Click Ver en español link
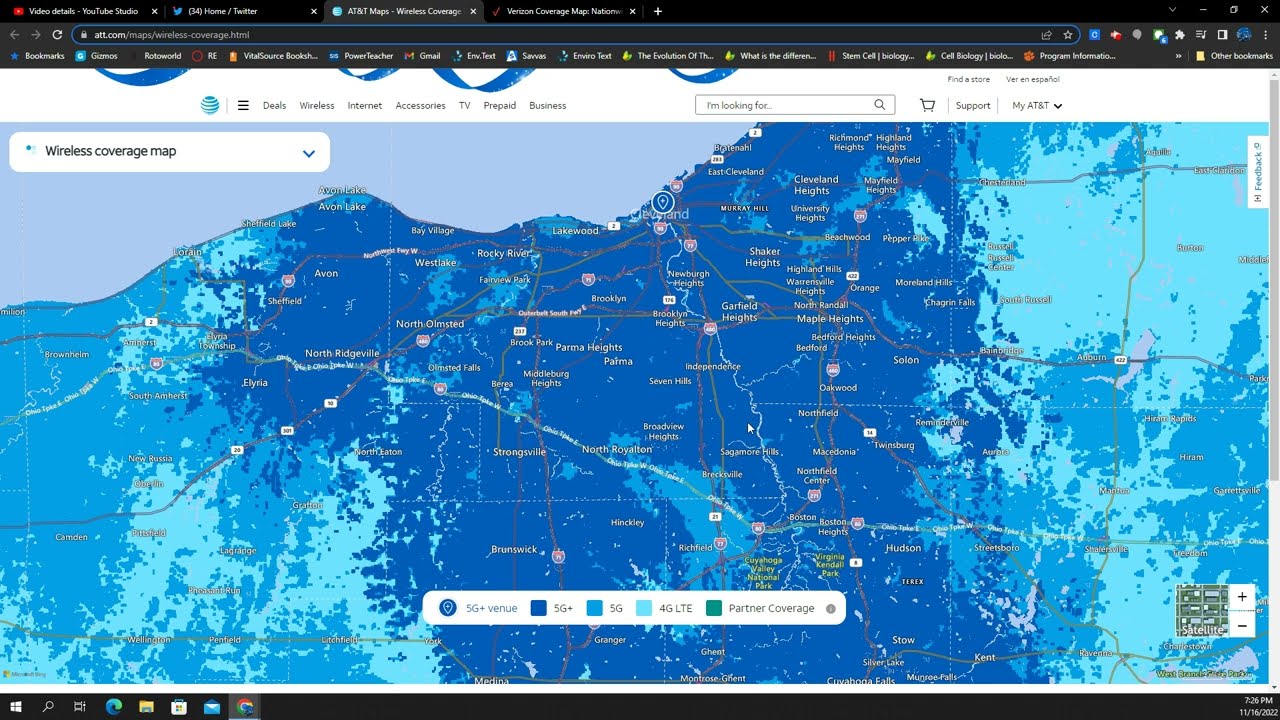This screenshot has height=720, width=1280. click(x=1033, y=79)
